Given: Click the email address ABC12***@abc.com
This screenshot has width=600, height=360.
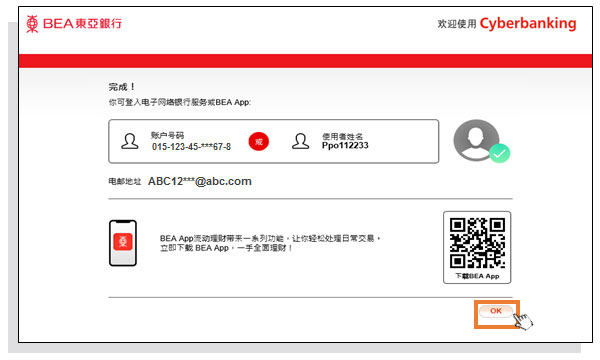Looking at the screenshot, I should click(x=200, y=181).
